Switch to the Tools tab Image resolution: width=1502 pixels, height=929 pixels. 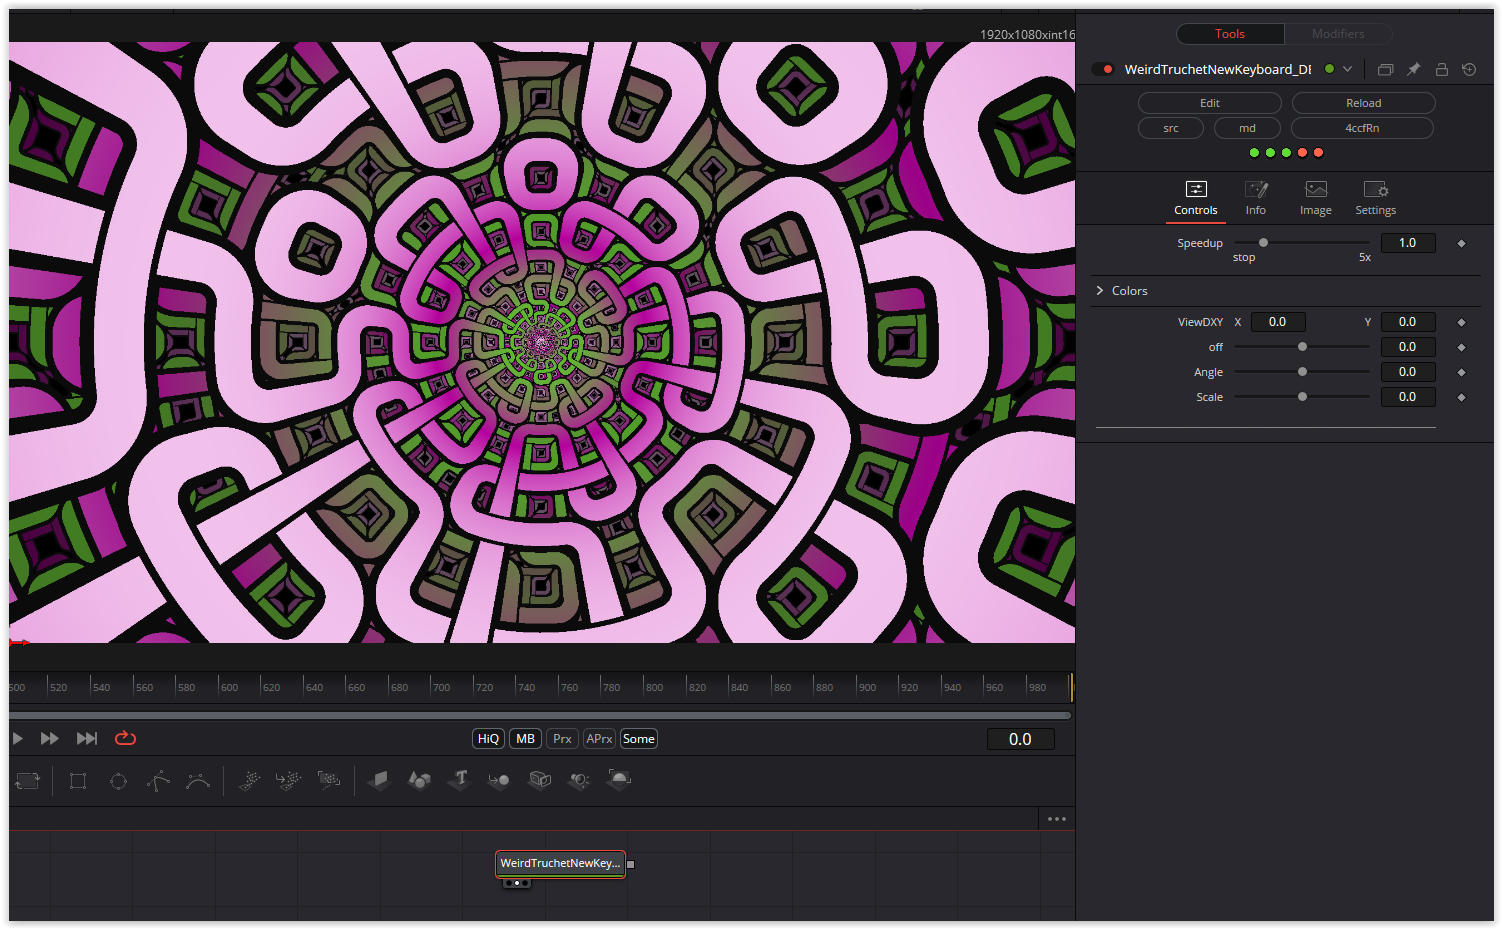(1230, 34)
